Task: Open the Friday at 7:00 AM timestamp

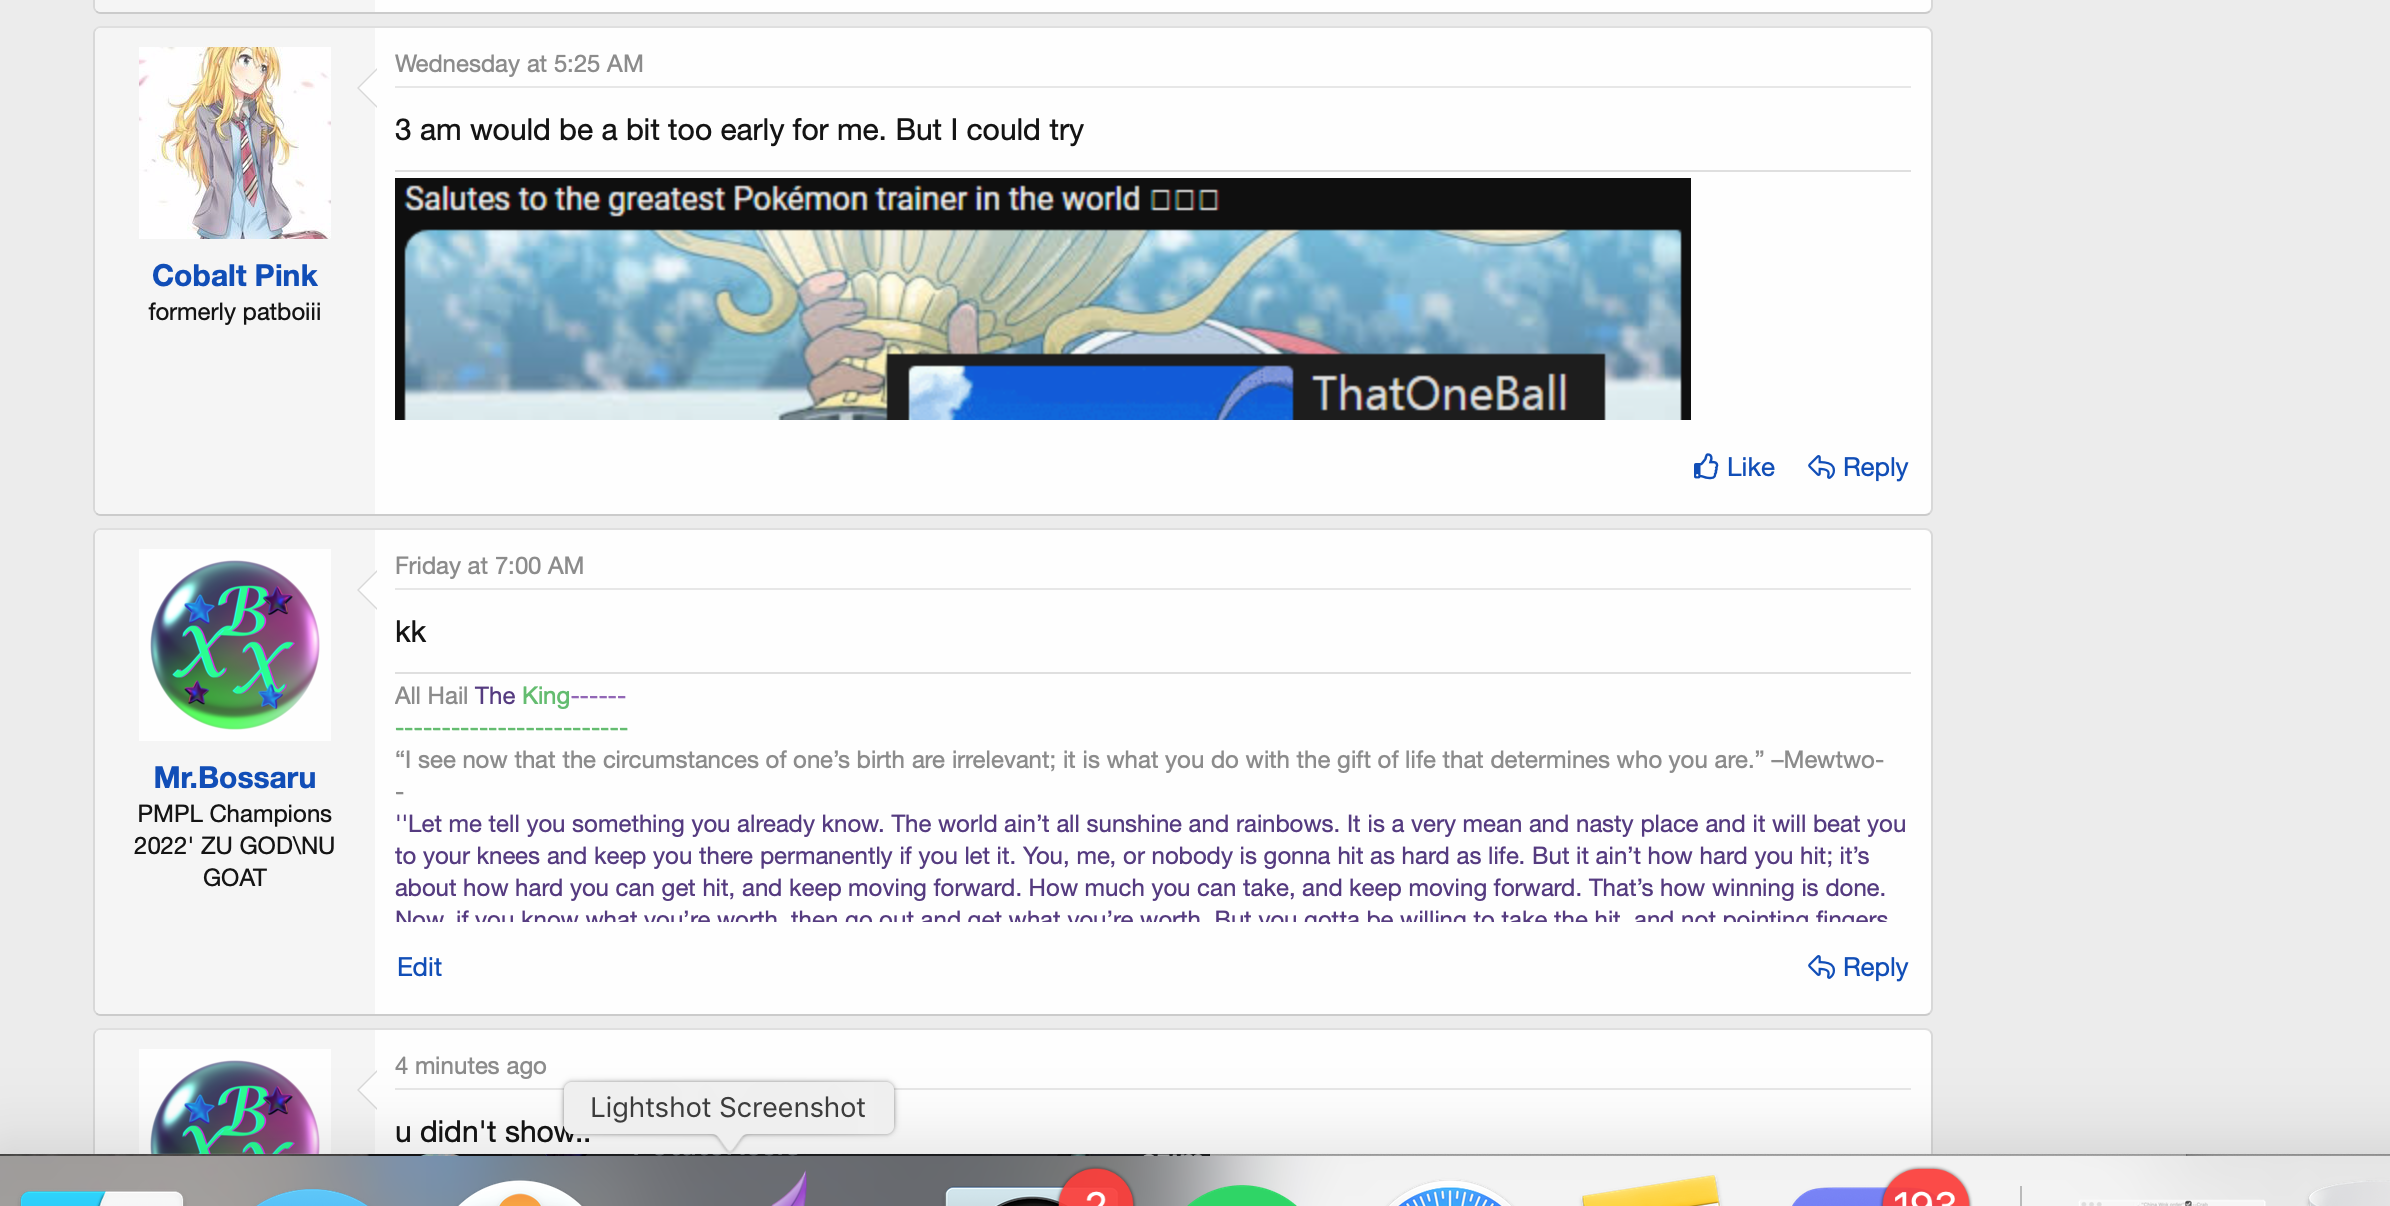Action: pos(489,566)
